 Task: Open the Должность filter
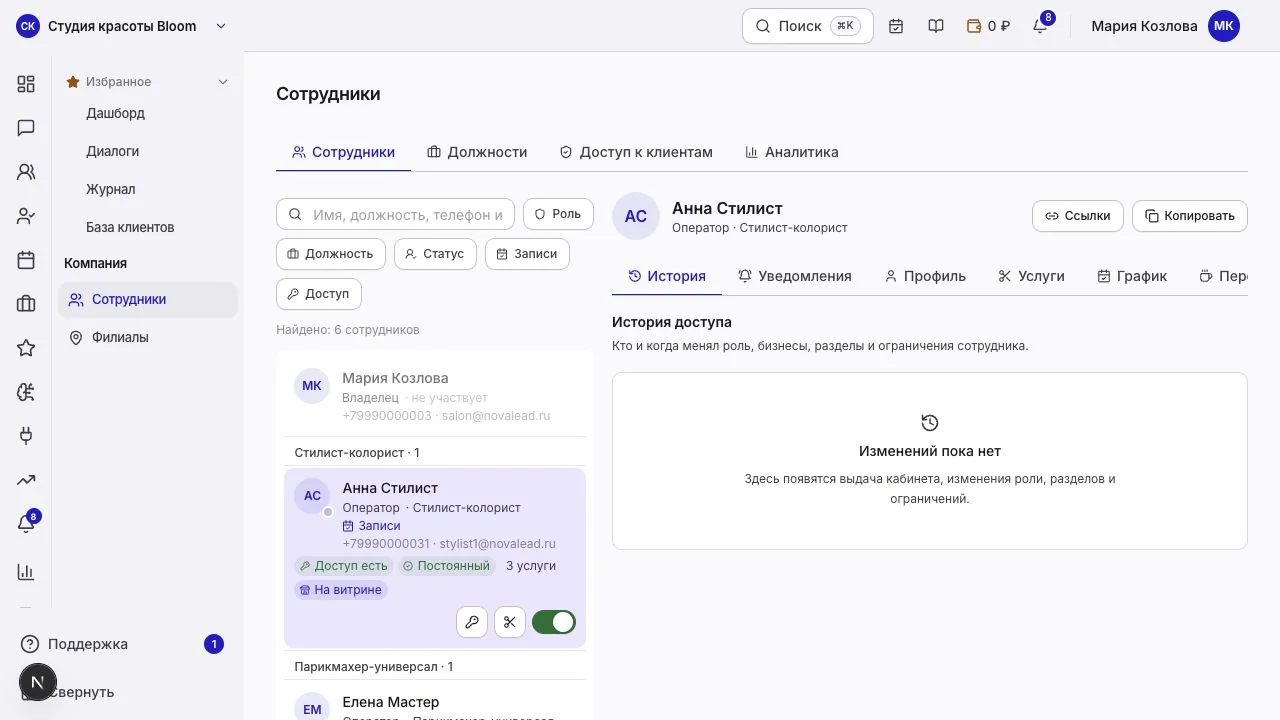pyautogui.click(x=331, y=254)
